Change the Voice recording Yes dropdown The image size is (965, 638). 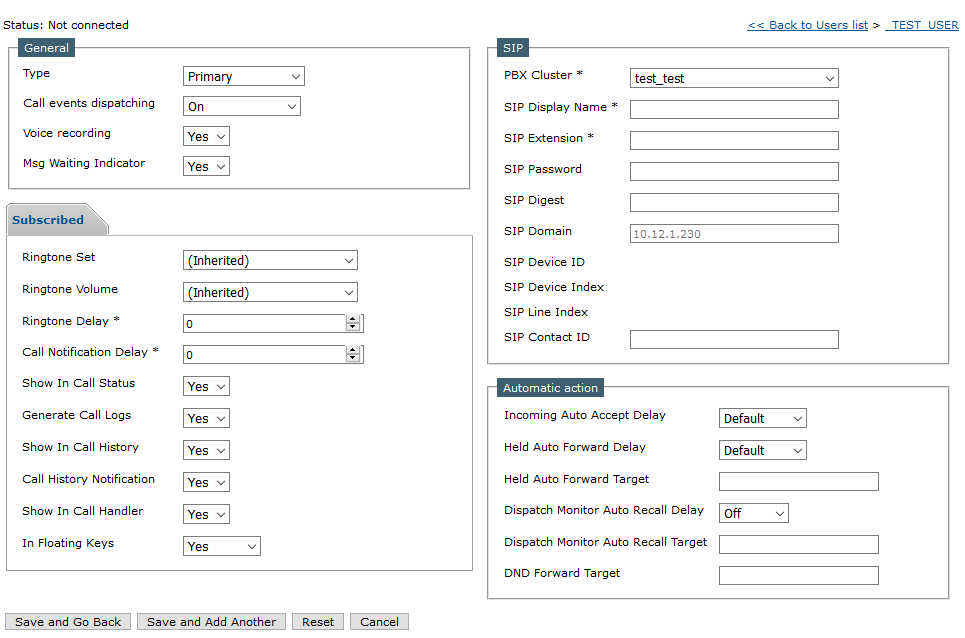click(x=206, y=137)
